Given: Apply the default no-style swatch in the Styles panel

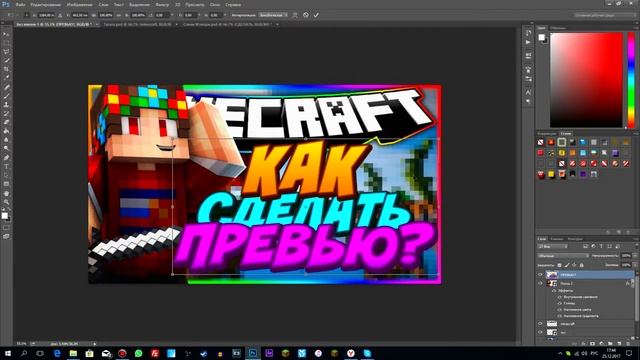Looking at the screenshot, I should pos(540,142).
